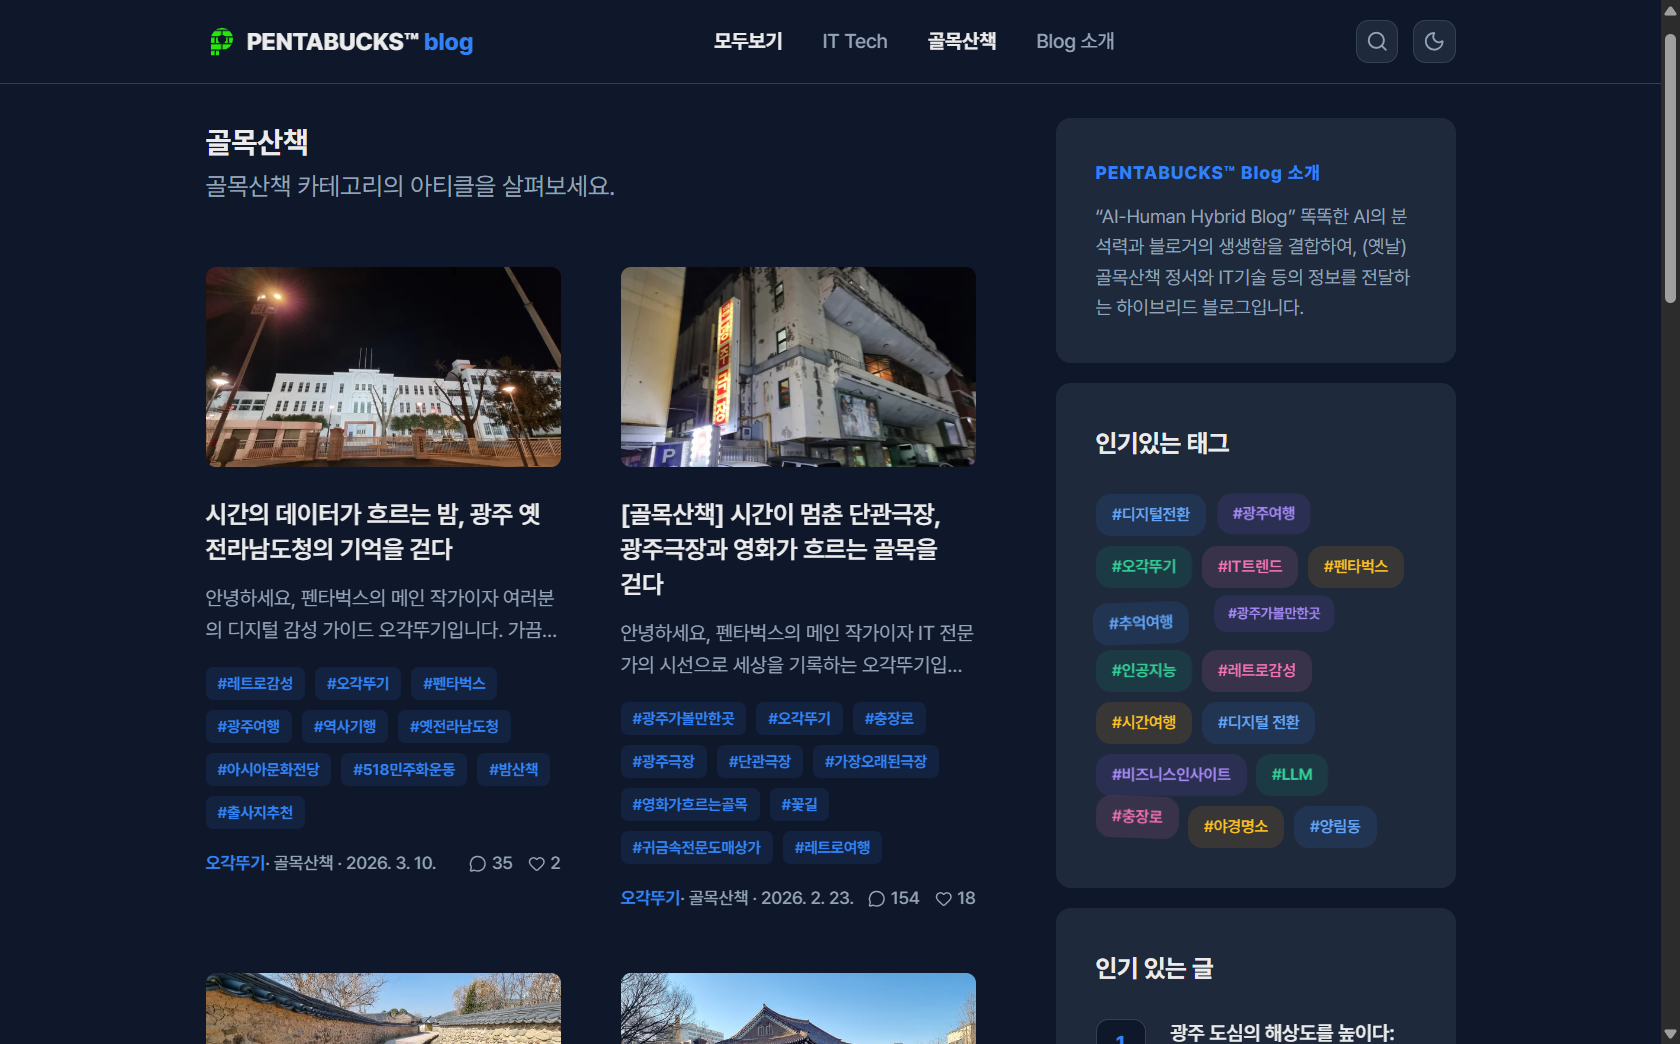Open the 모두보기 menu item
1680x1044 pixels.
click(748, 41)
